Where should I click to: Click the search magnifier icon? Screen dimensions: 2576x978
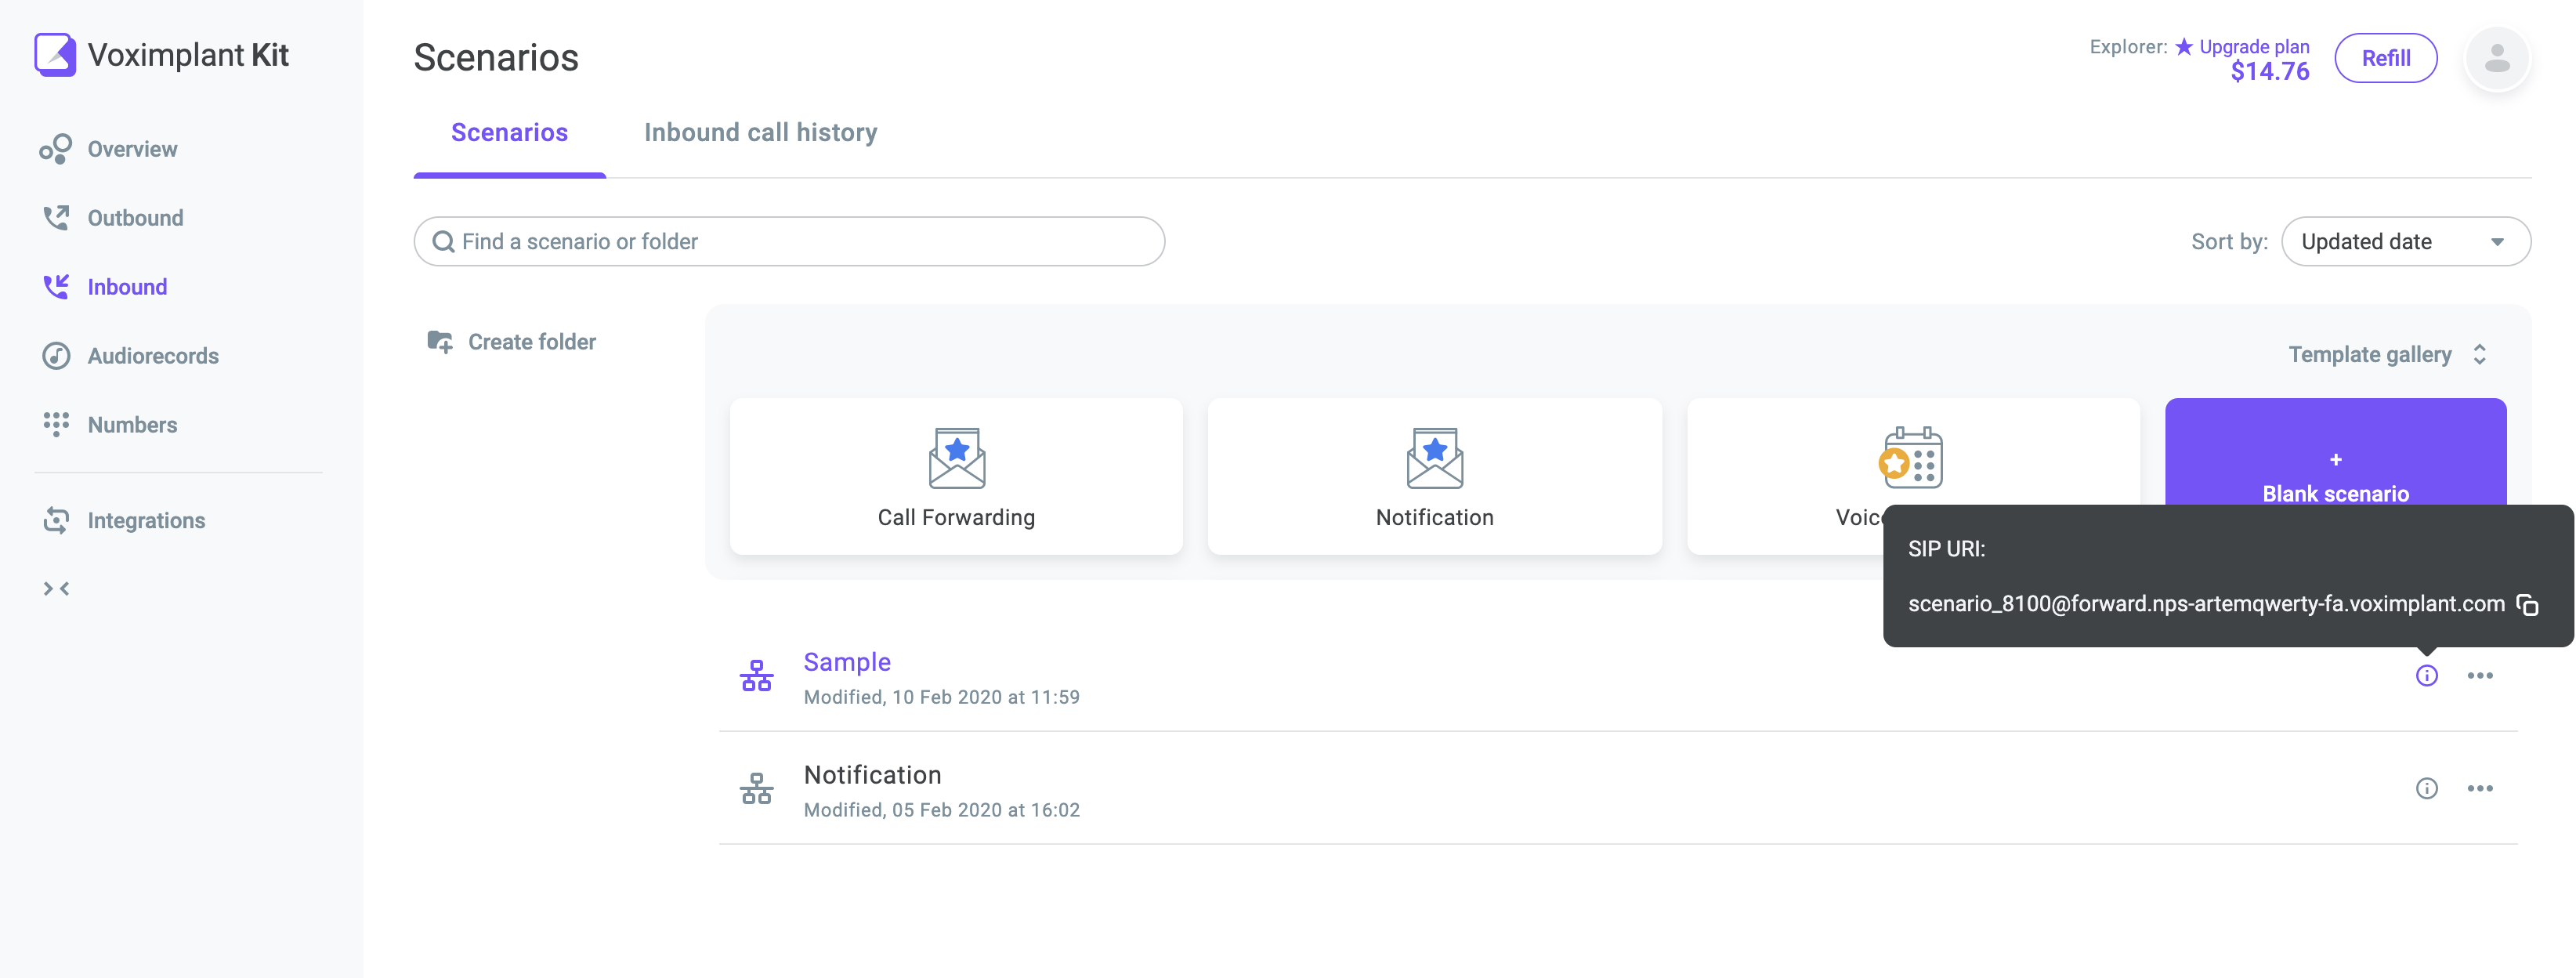tap(443, 242)
